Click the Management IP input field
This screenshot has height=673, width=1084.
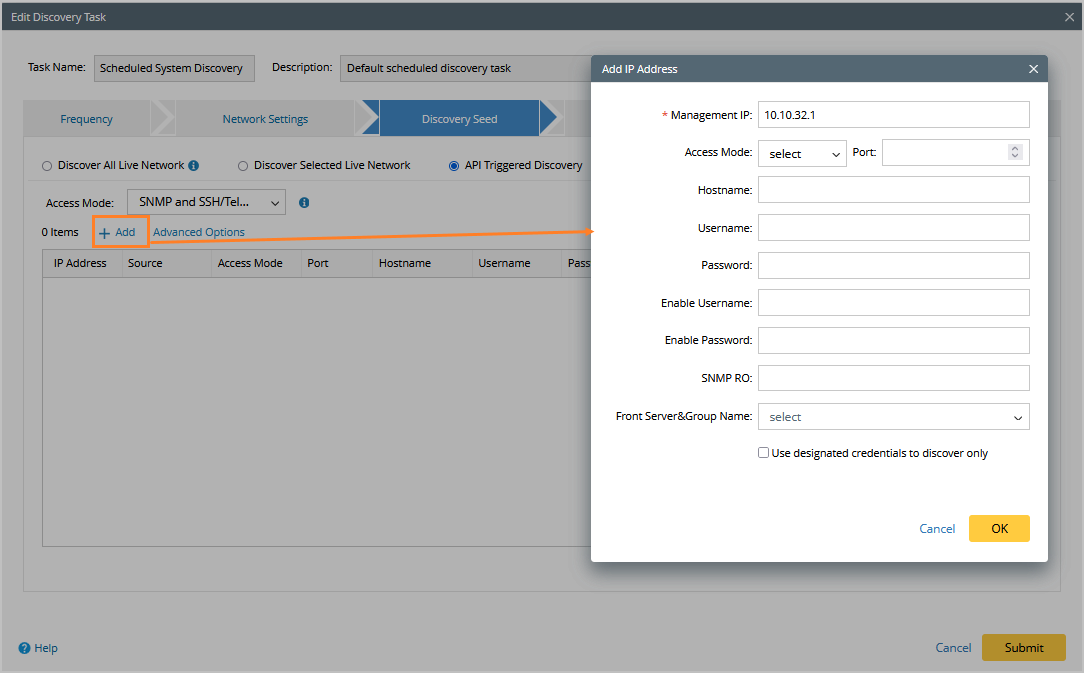click(x=893, y=115)
